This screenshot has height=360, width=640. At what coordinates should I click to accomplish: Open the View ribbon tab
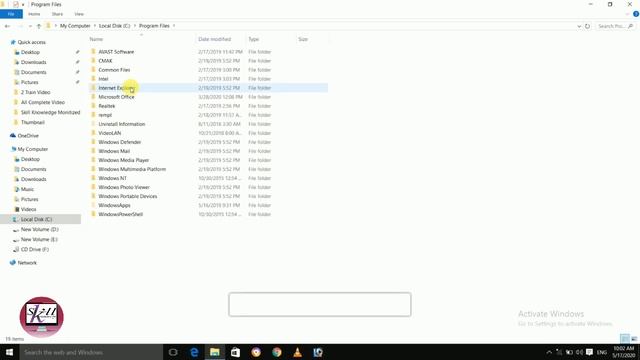pyautogui.click(x=79, y=14)
